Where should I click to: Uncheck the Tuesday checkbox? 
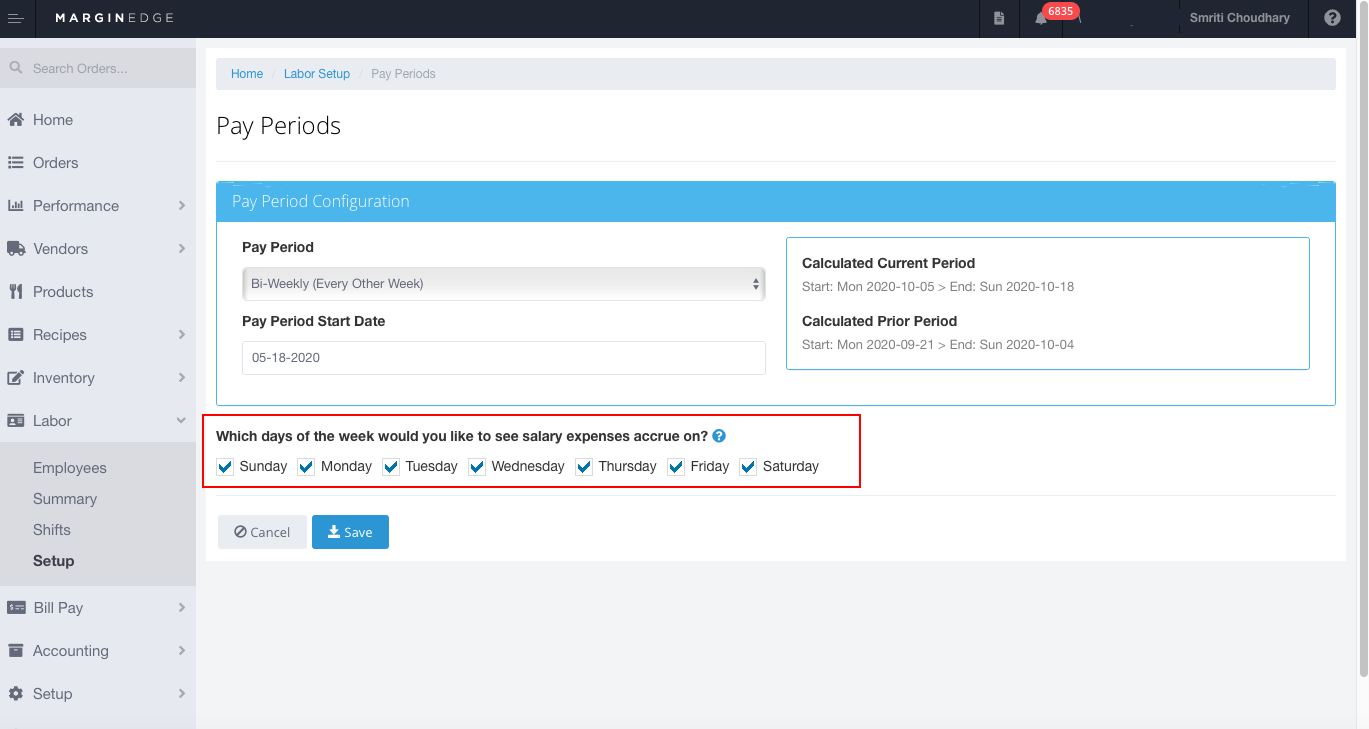(391, 467)
